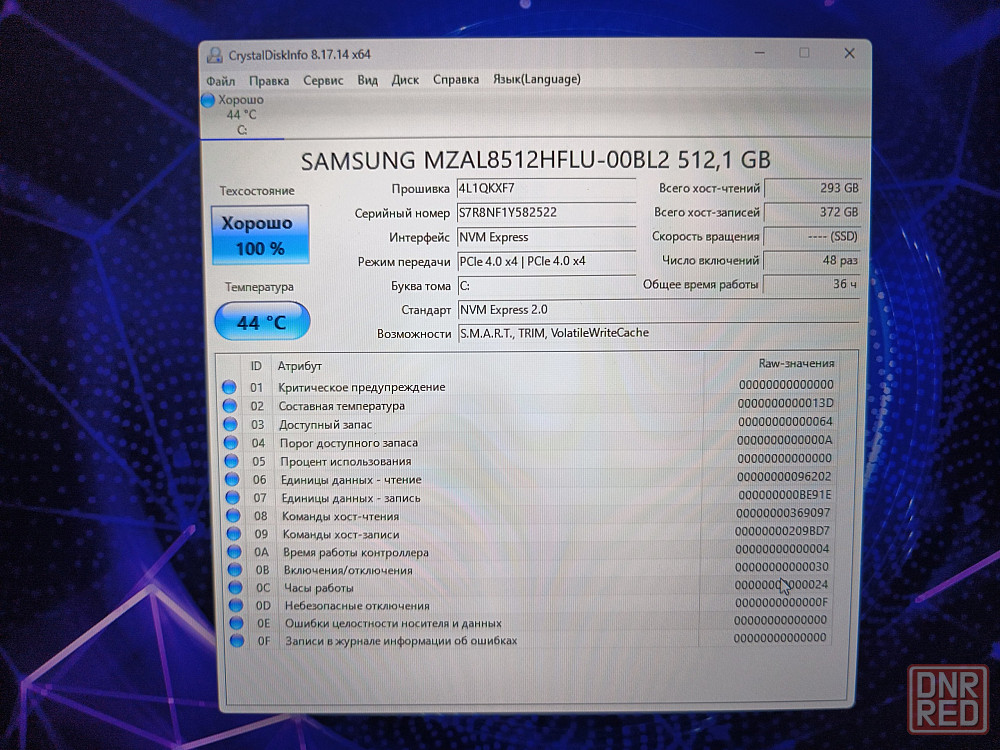This screenshot has width=1000, height=750.
Task: Open the Диск menu
Action: point(405,80)
